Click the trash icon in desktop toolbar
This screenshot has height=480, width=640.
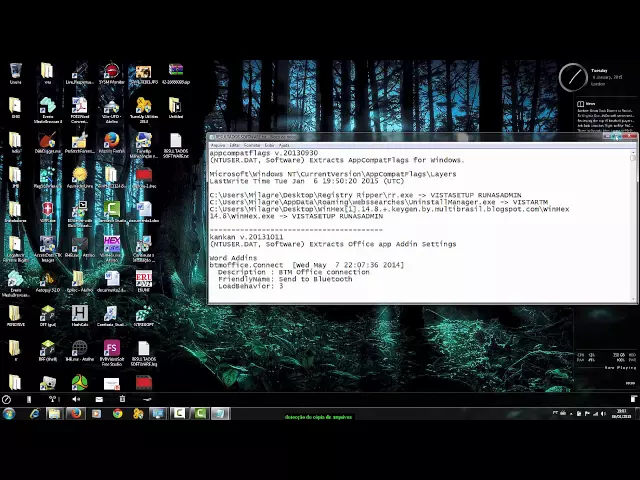click(x=122, y=399)
